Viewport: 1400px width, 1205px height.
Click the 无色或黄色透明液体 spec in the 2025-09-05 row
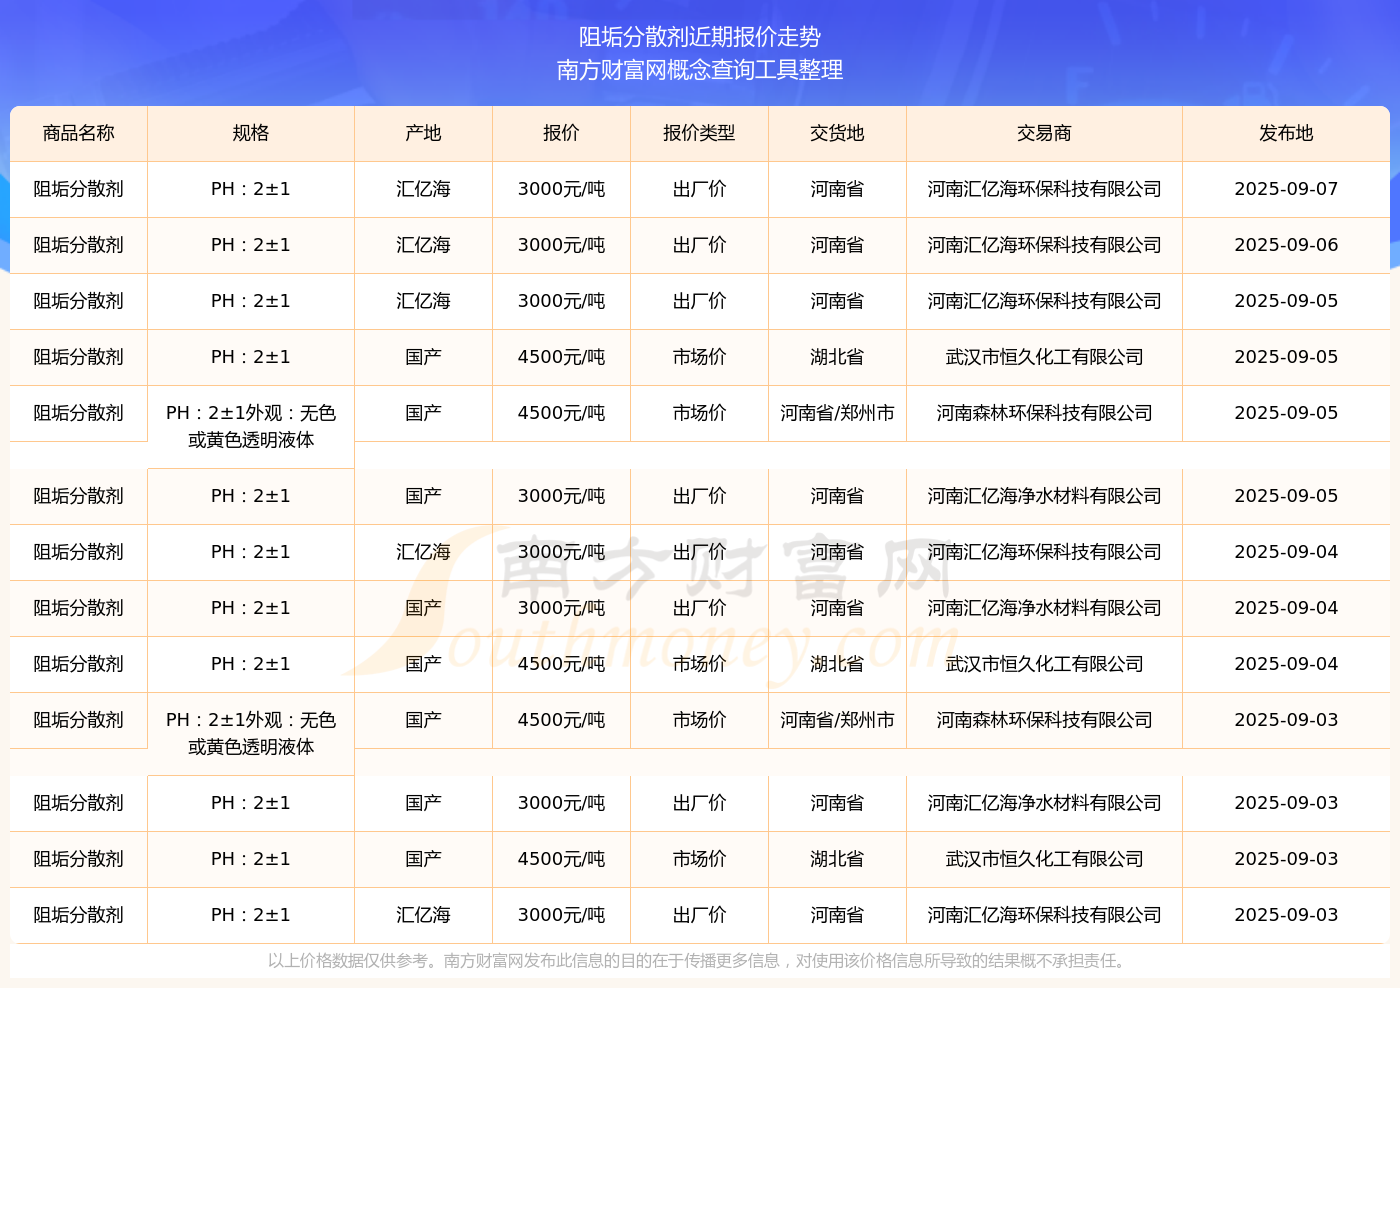click(251, 427)
